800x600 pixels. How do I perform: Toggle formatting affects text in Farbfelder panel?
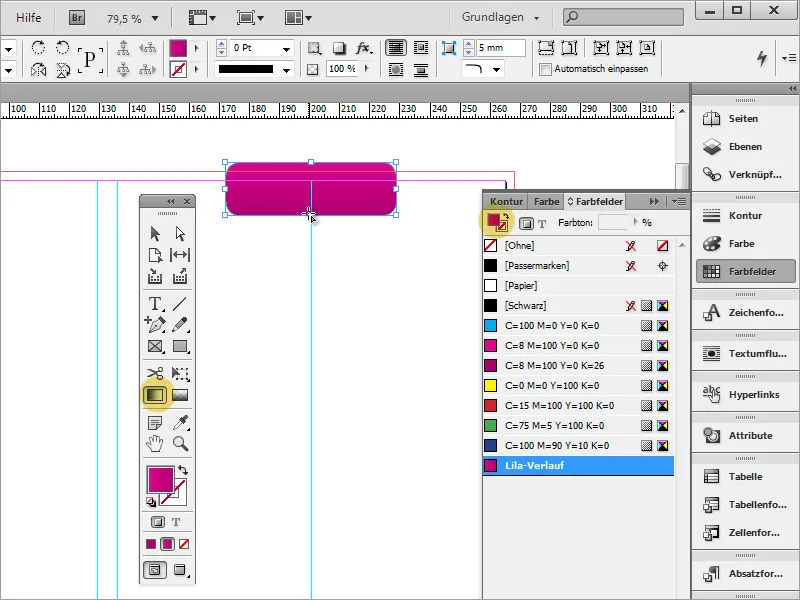pyautogui.click(x=542, y=223)
